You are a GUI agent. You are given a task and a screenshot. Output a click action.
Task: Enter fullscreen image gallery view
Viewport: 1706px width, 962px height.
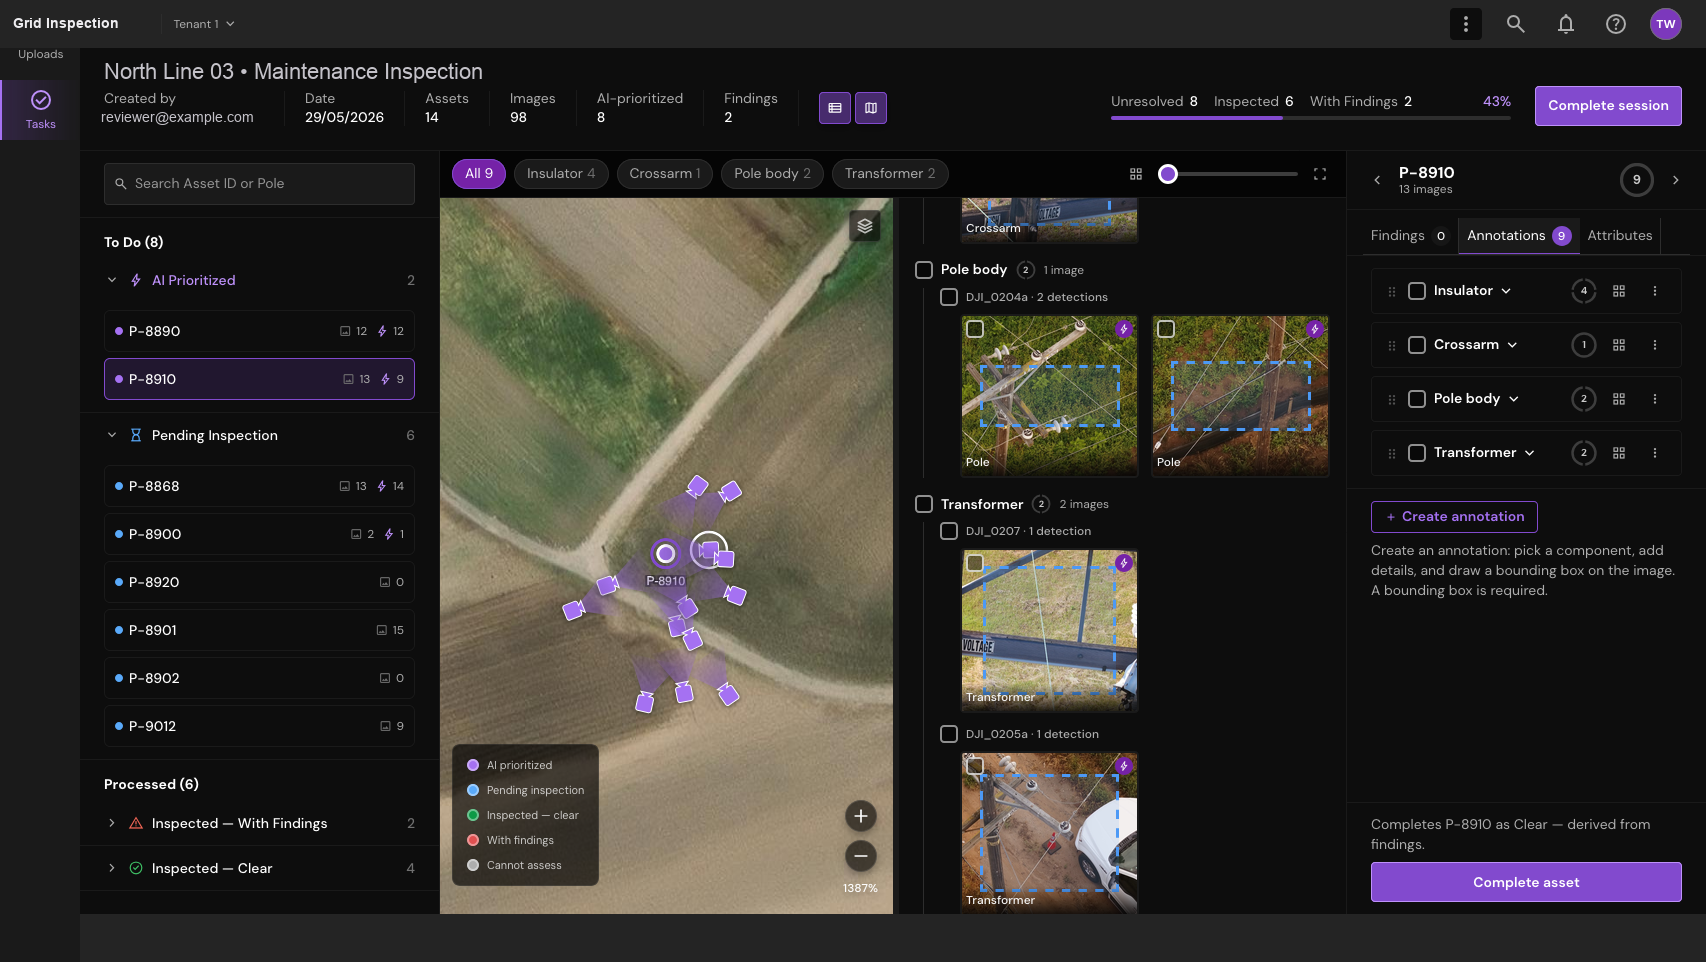pos(1319,174)
